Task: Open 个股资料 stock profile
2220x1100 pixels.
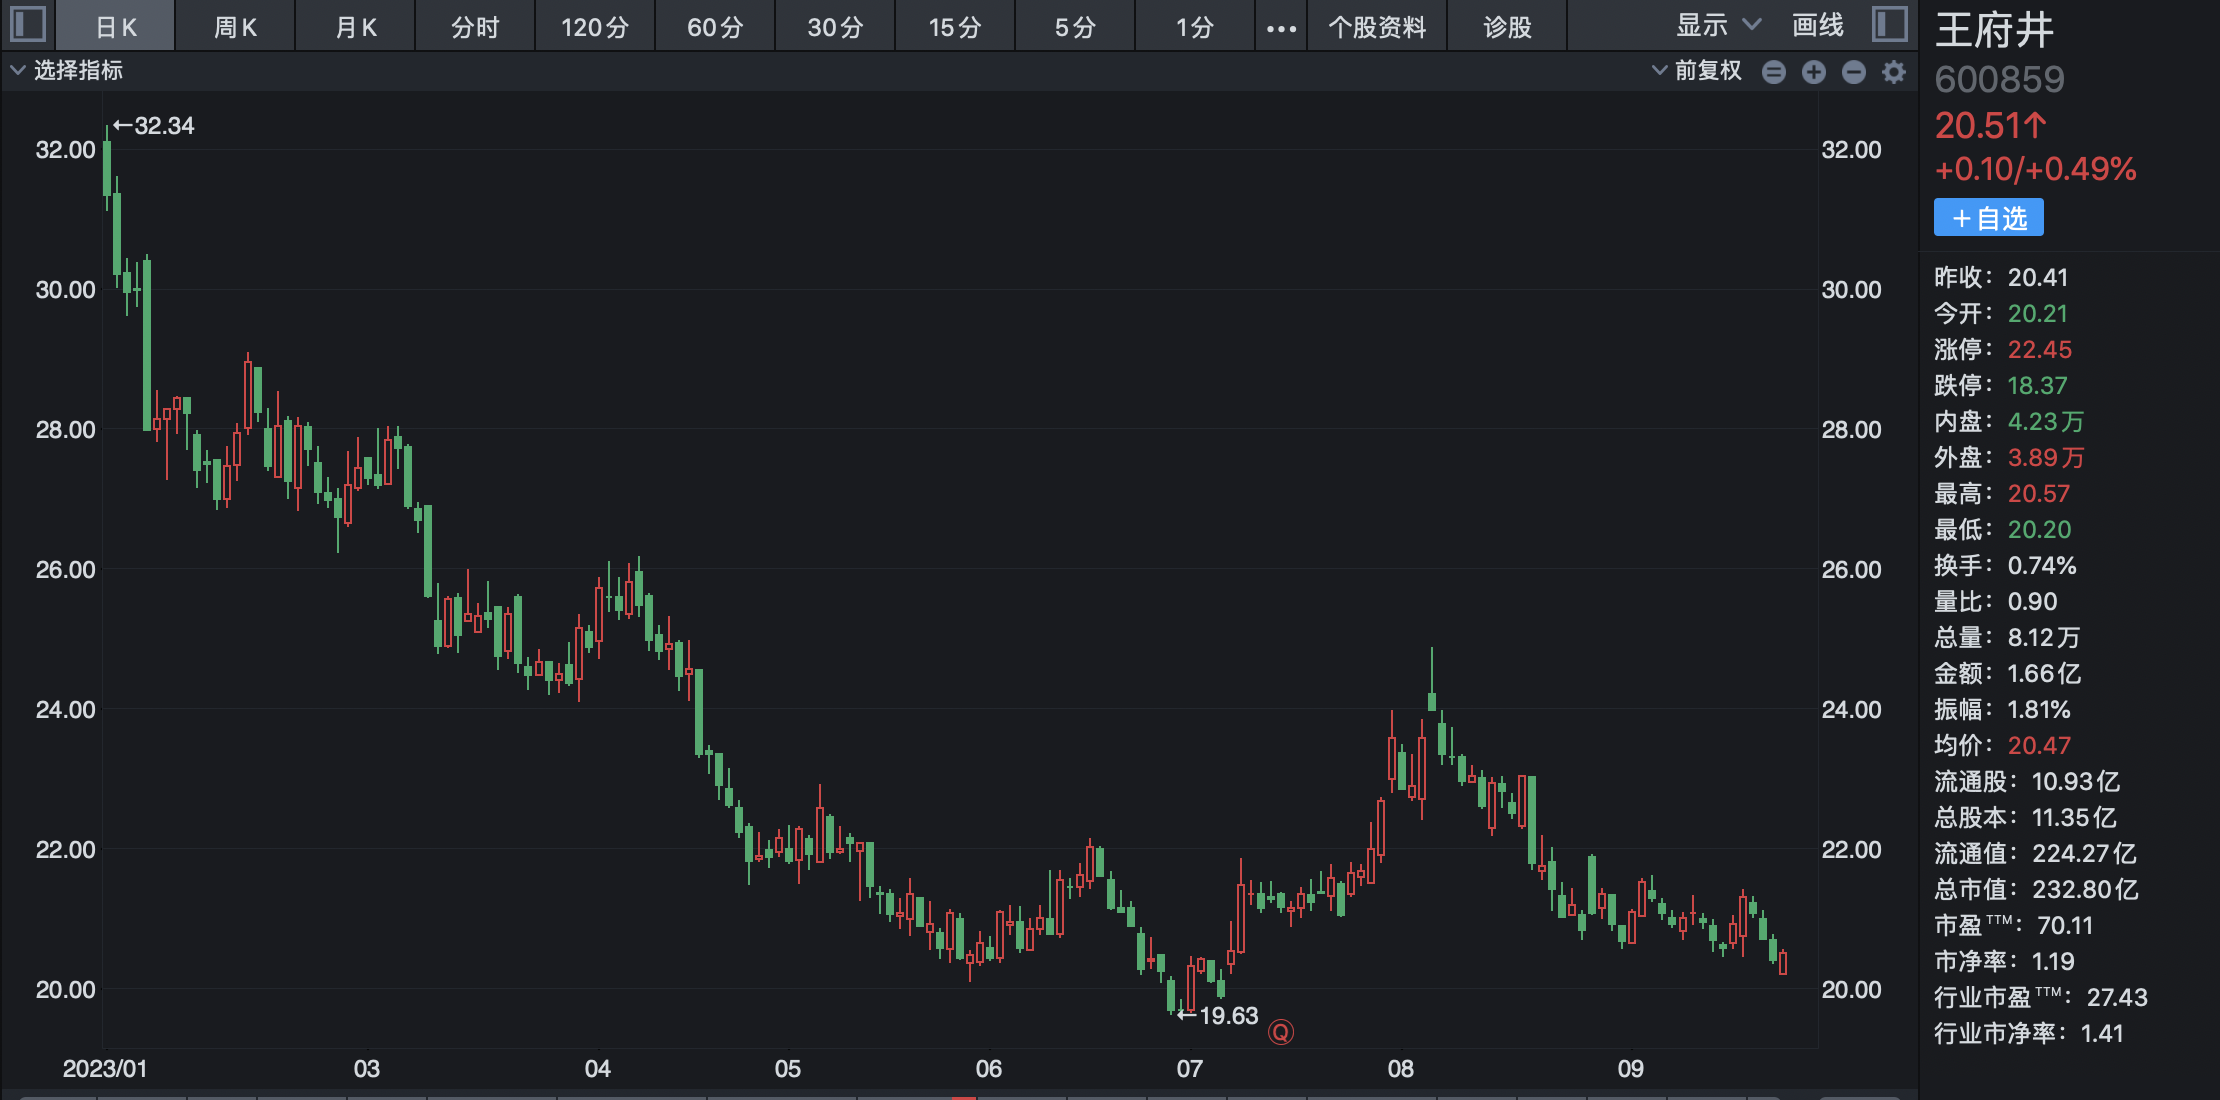Action: pyautogui.click(x=1377, y=27)
